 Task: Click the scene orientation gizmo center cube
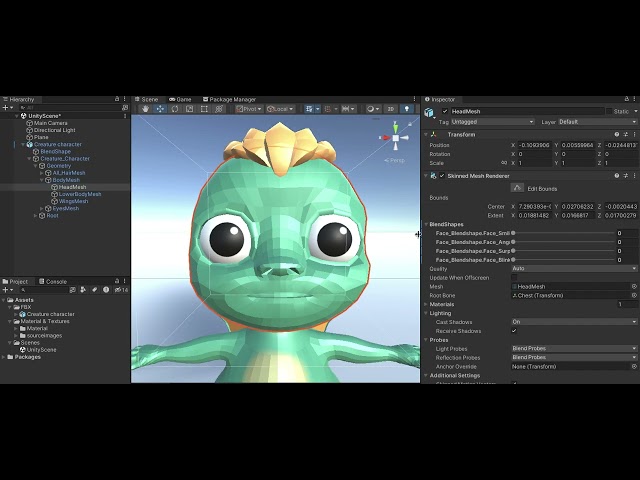(396, 138)
